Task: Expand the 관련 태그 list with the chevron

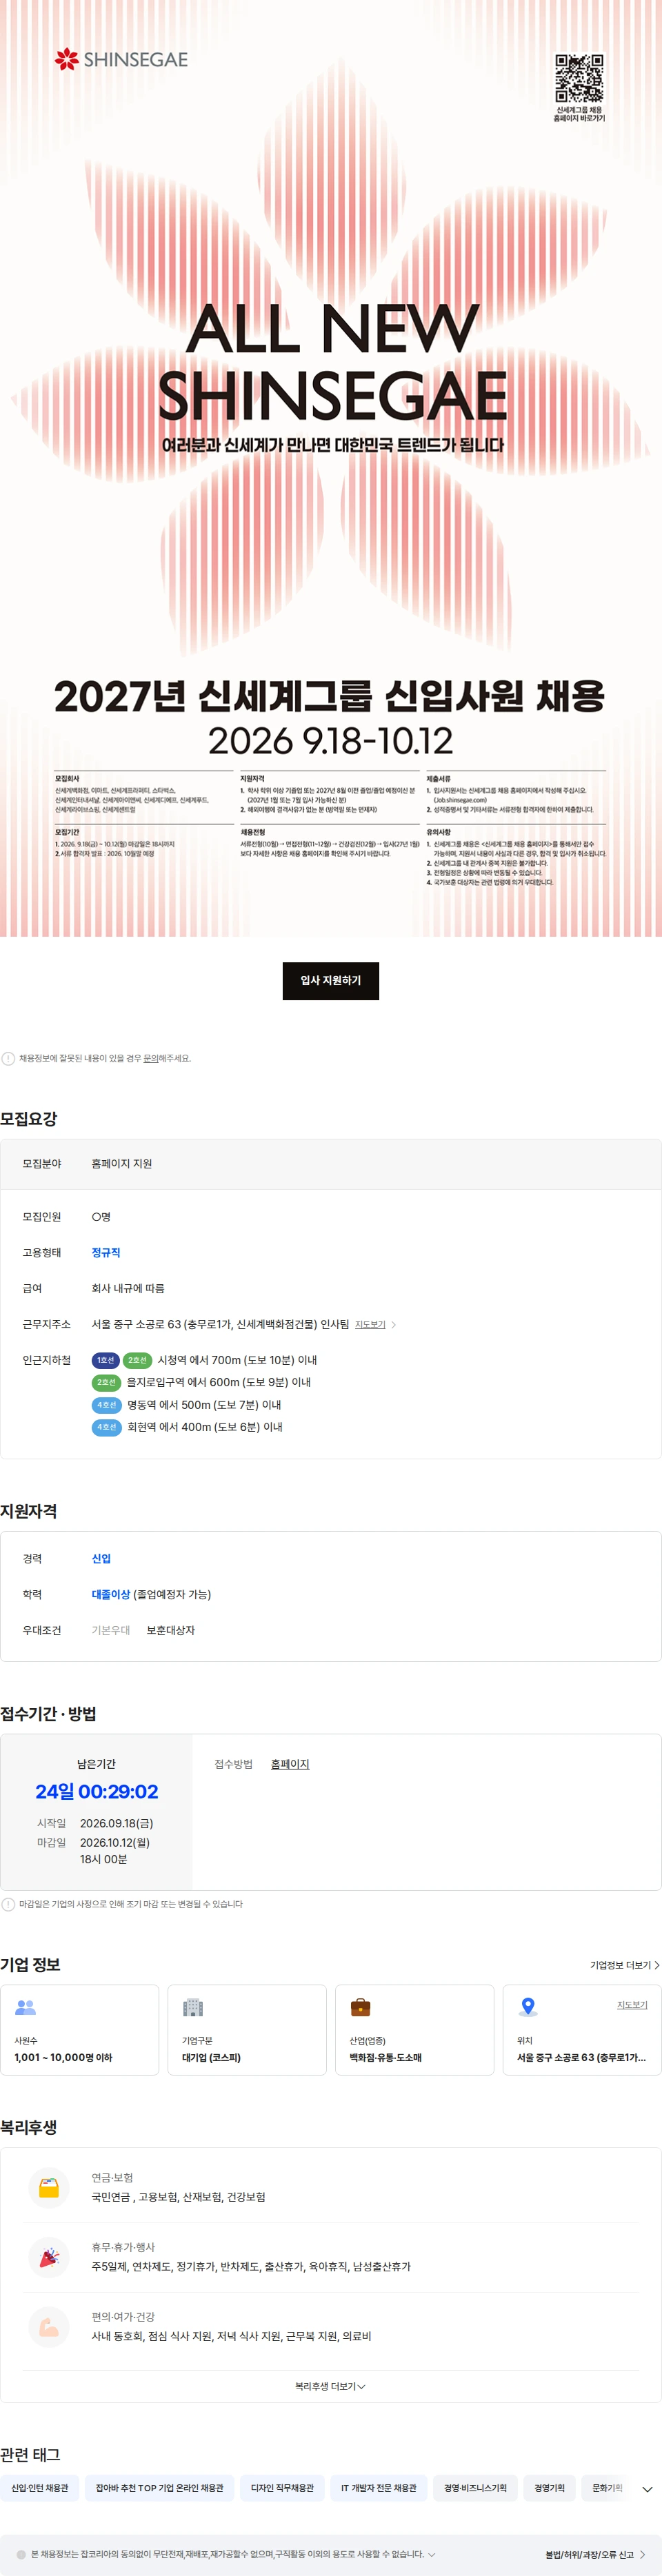Action: point(647,2489)
